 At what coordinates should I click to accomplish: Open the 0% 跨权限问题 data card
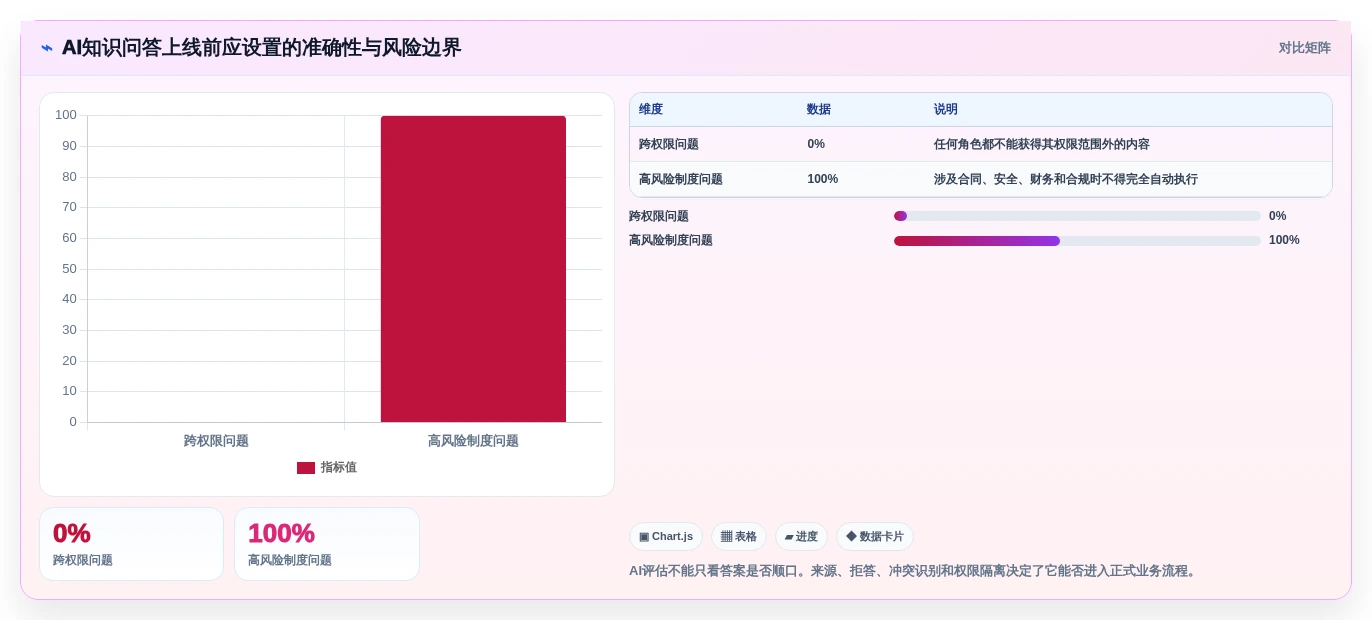(131, 544)
